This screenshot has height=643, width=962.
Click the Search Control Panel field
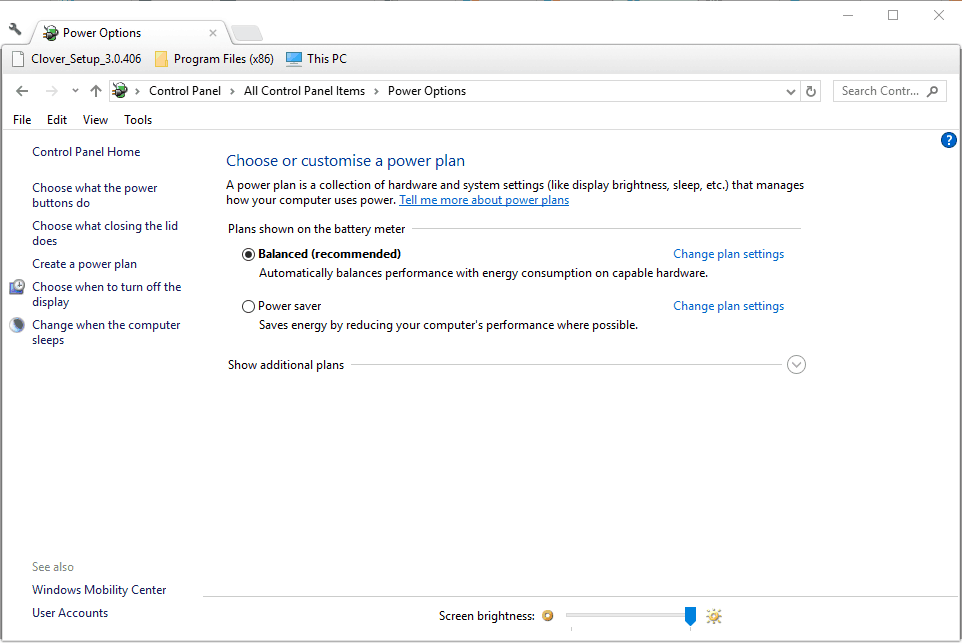[879, 91]
